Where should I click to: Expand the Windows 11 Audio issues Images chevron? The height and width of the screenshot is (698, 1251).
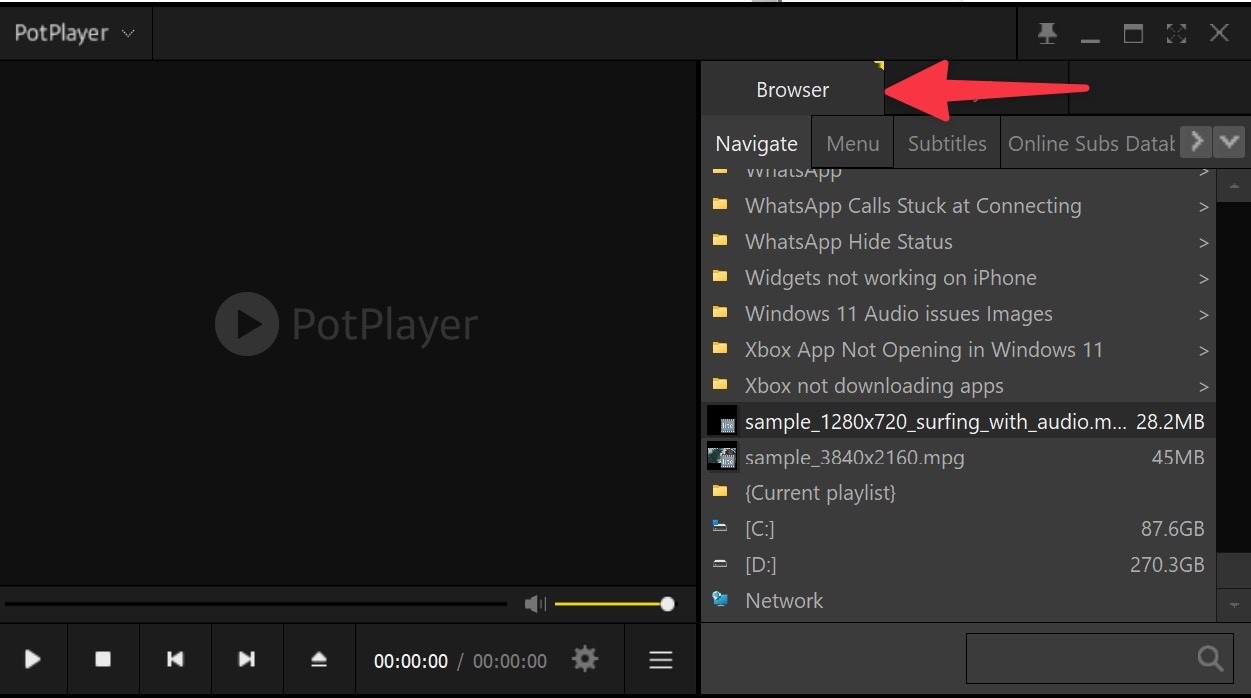[x=1204, y=315]
